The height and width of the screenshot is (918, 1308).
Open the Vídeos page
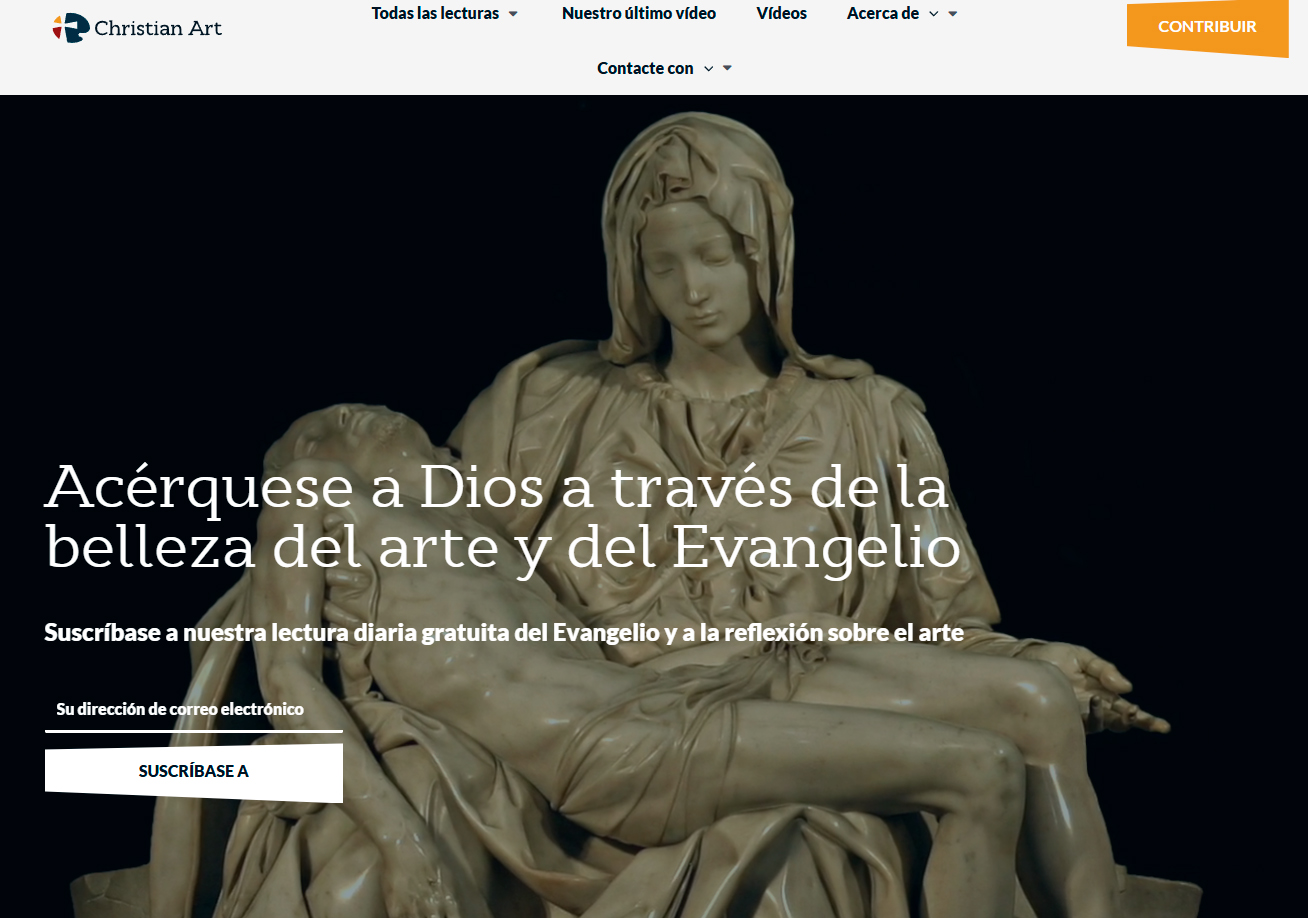pos(781,14)
